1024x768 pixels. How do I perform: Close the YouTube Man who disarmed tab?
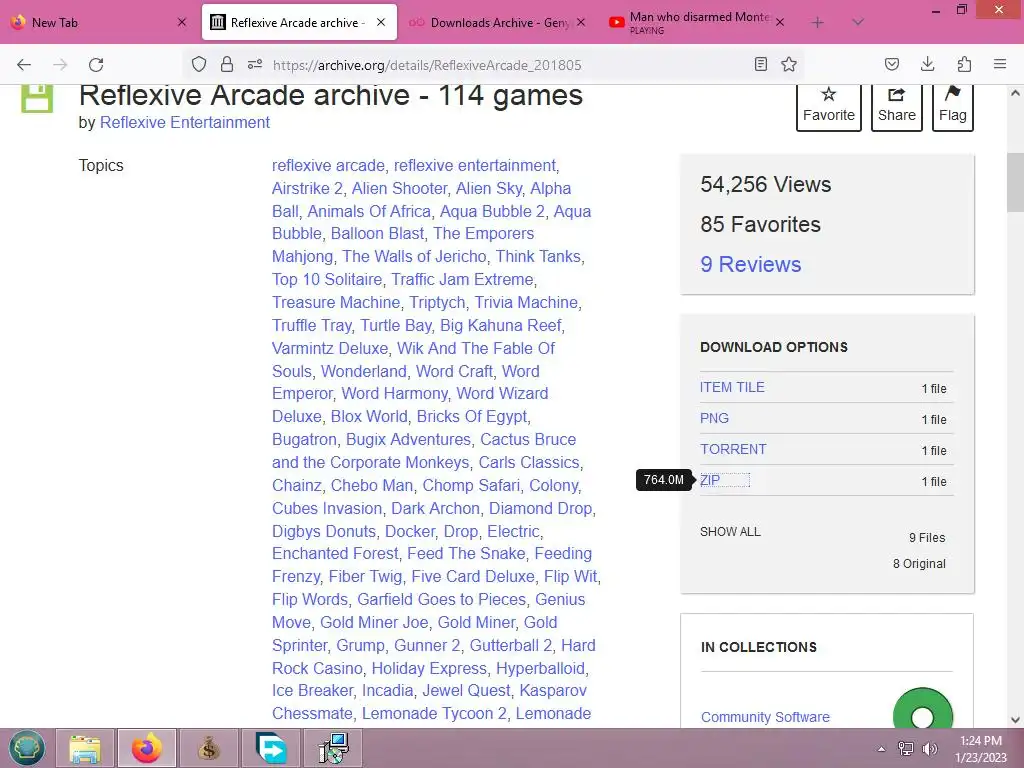click(779, 22)
